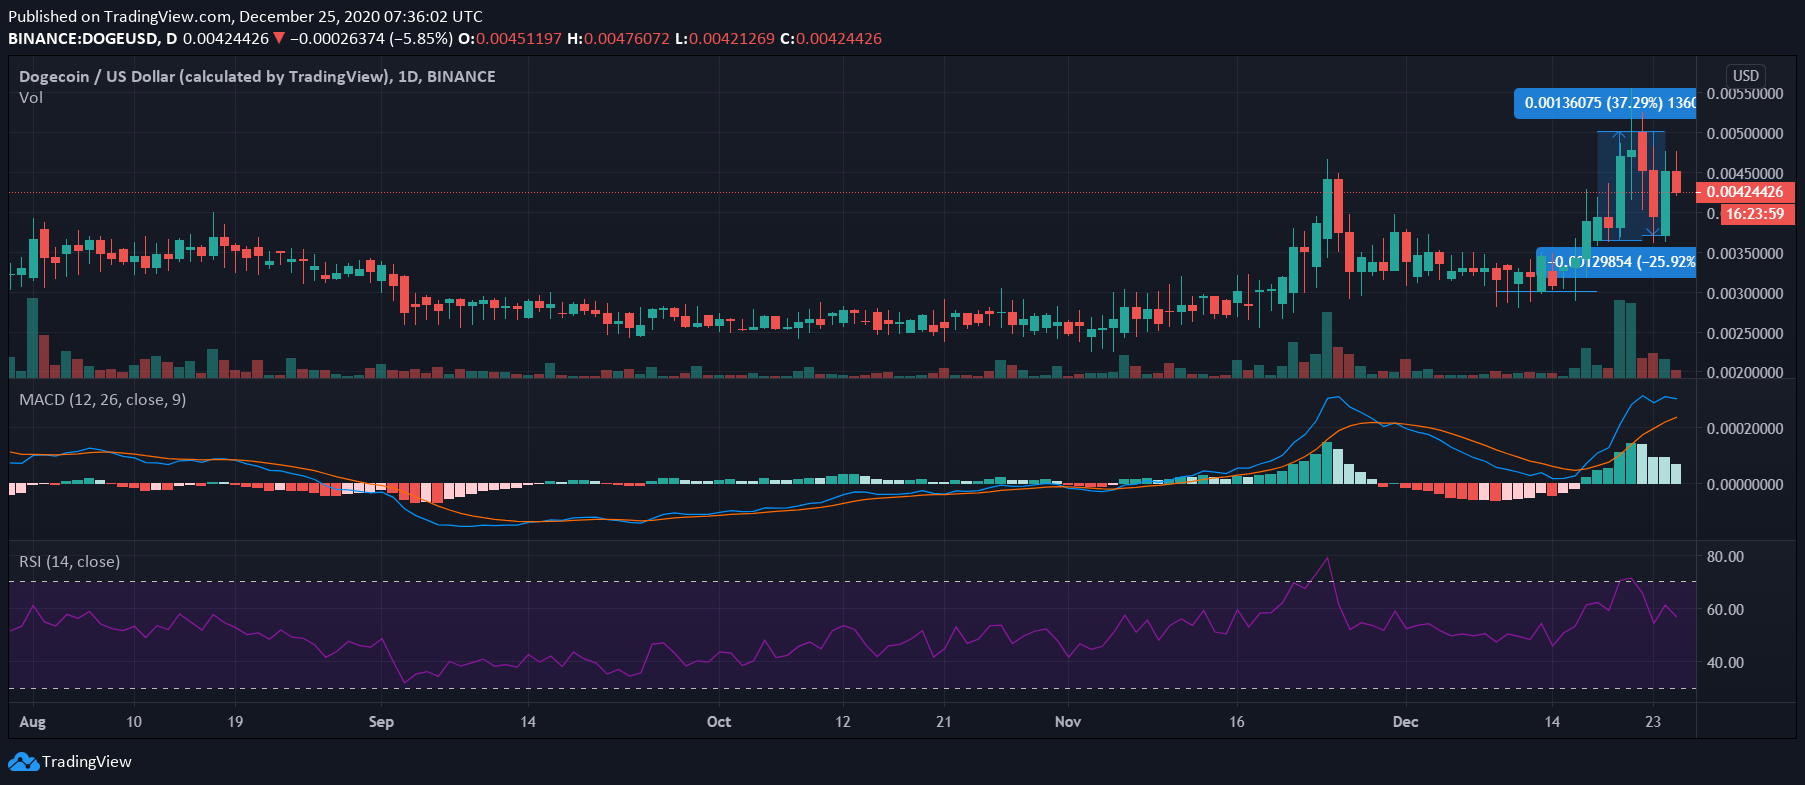
Task: Click the TradingView brand text link
Action: 87,762
